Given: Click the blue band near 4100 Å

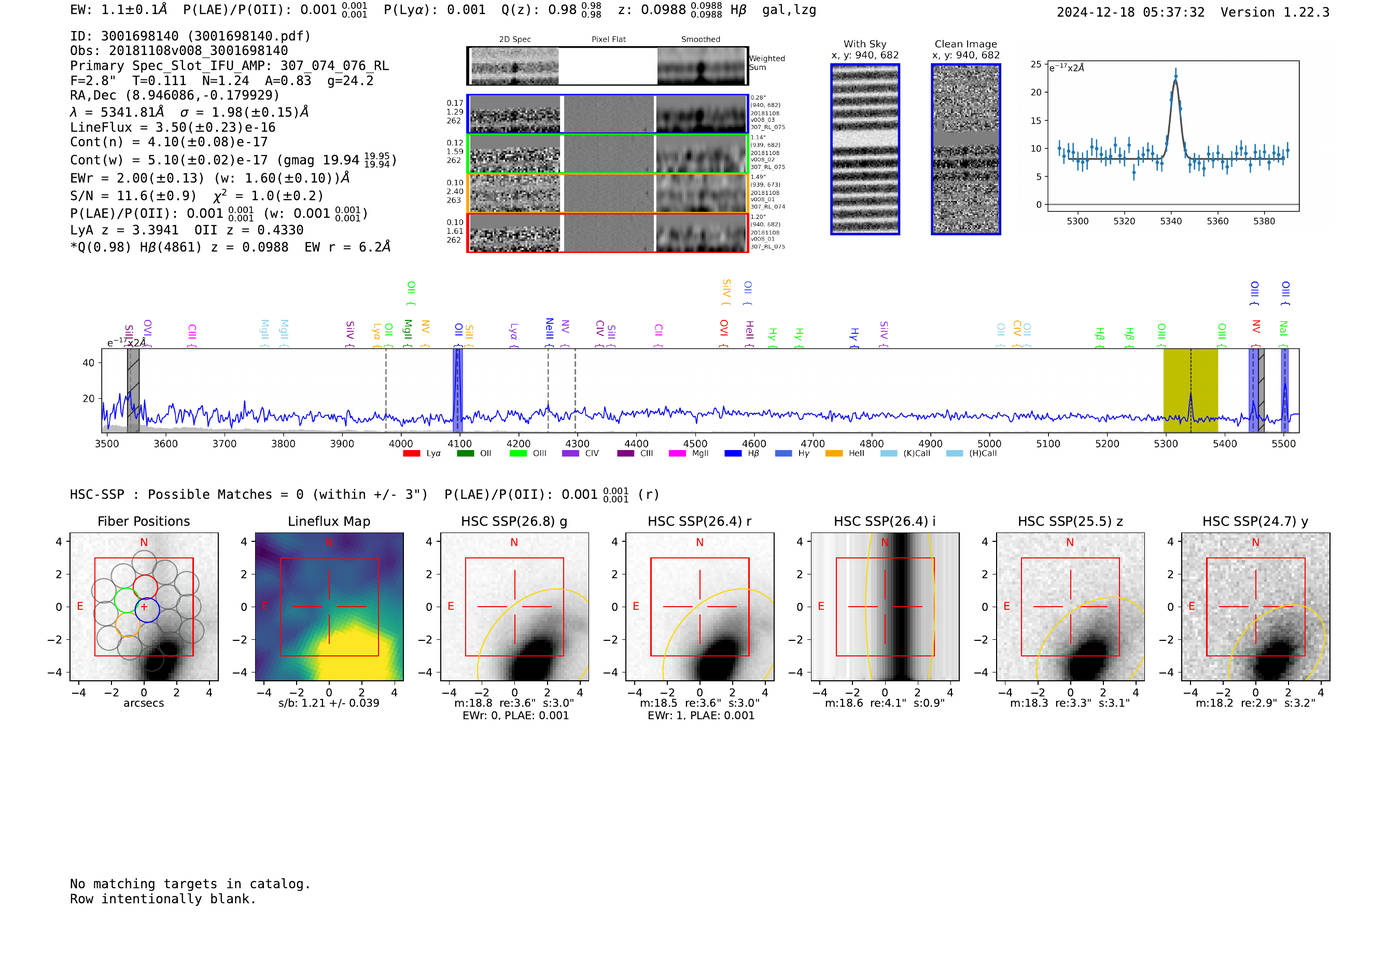Looking at the screenshot, I should click(x=458, y=390).
